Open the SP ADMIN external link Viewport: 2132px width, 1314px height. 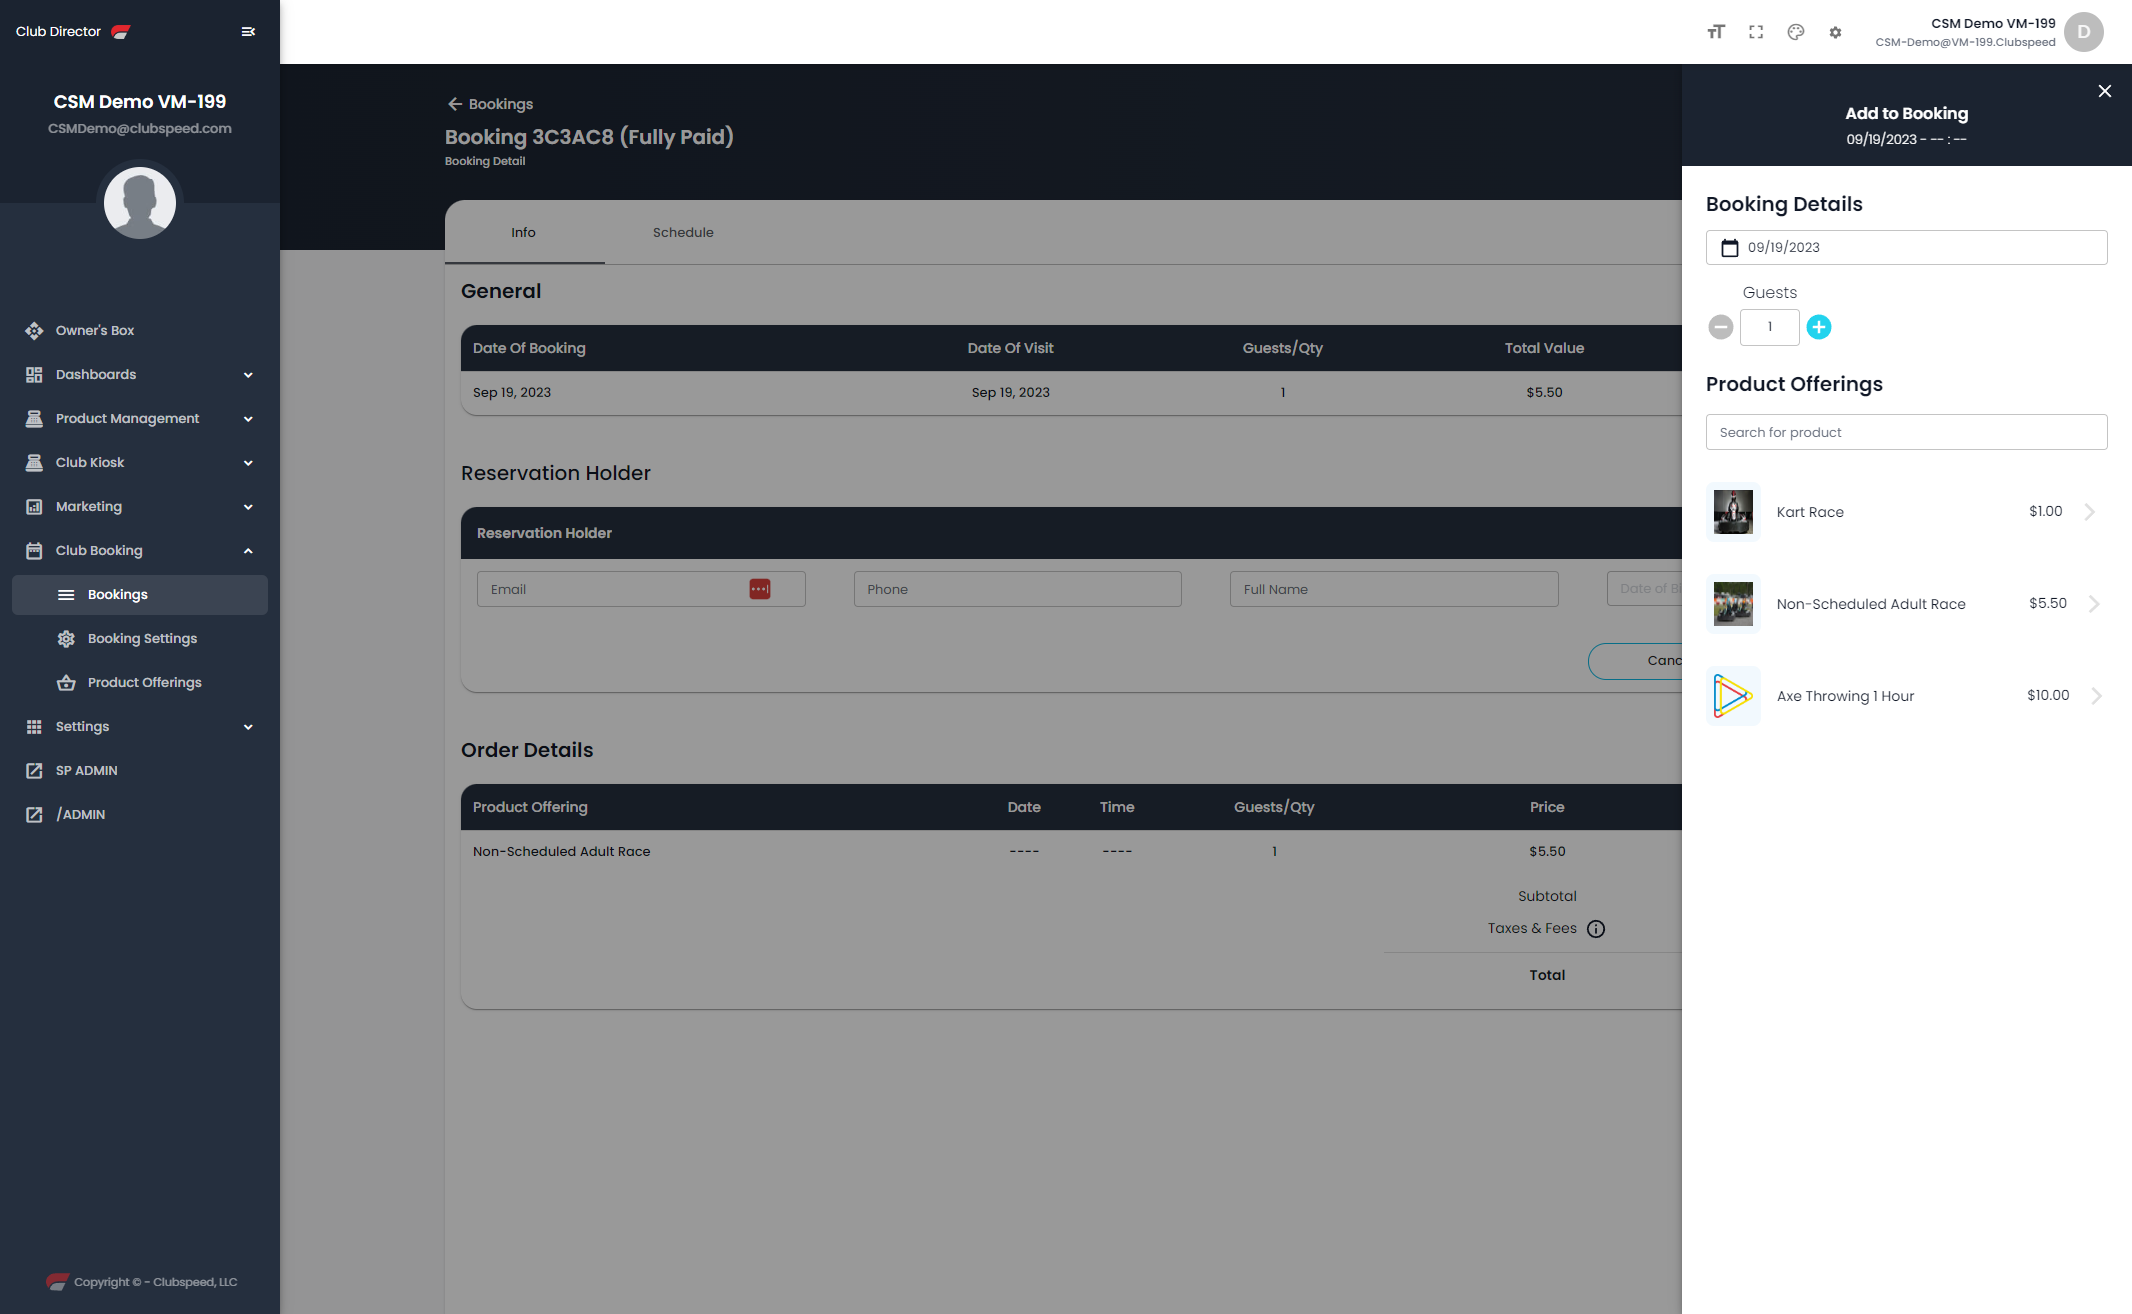[140, 771]
